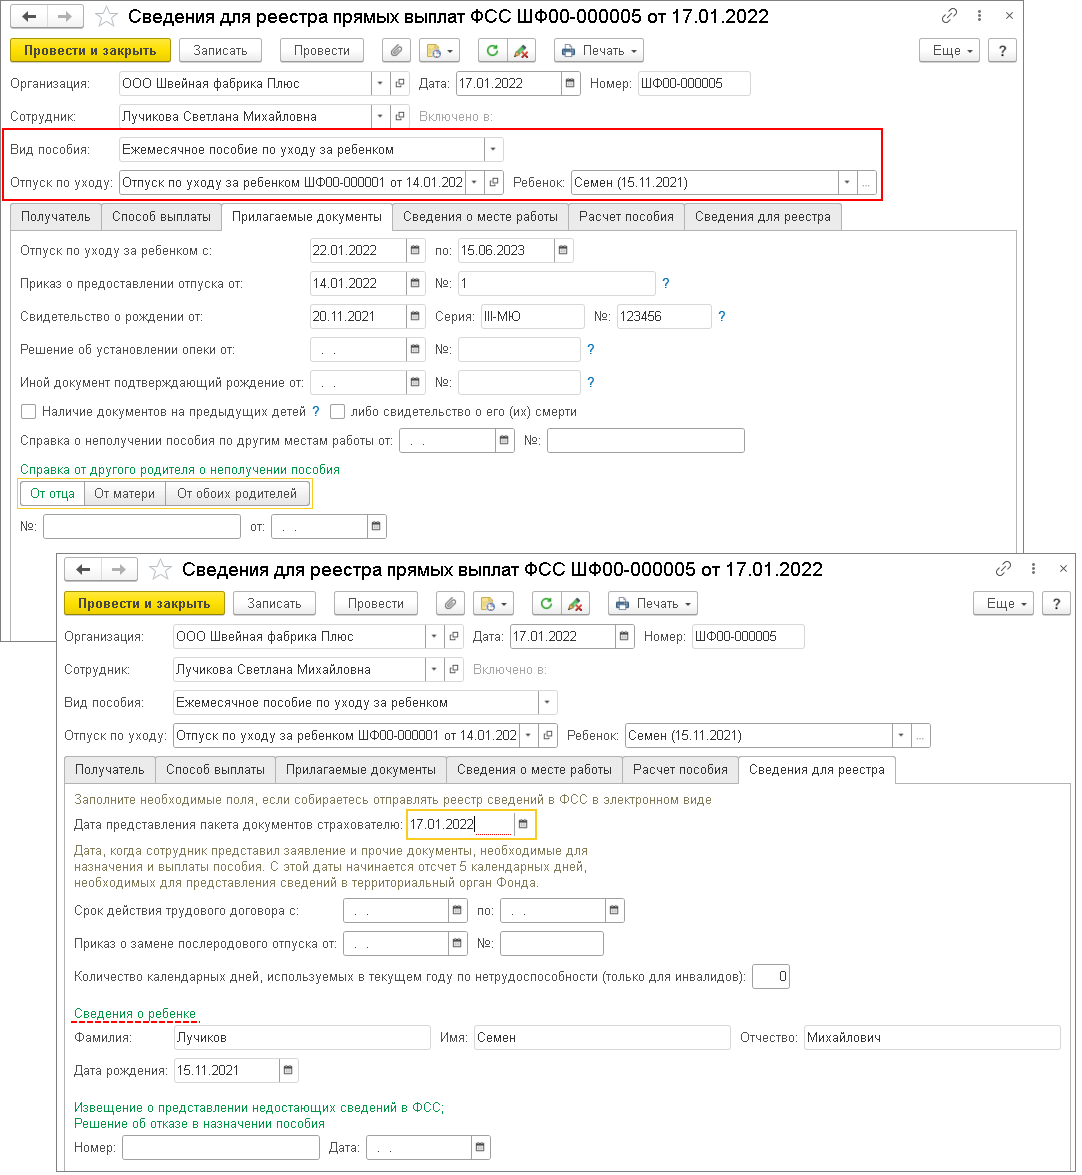Open calendar for Справка о неполучении пособия

tap(504, 441)
